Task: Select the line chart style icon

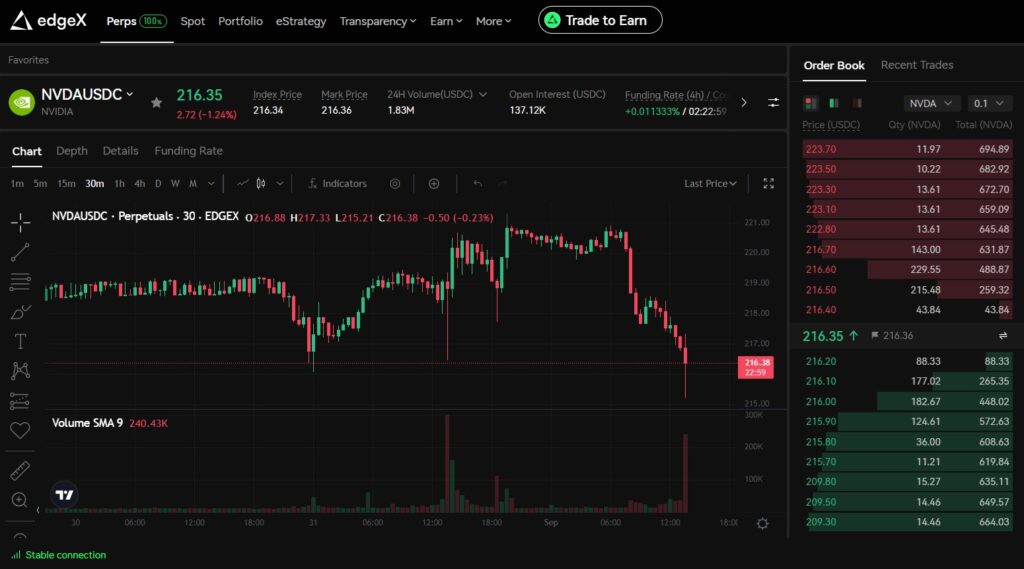Action: (x=242, y=184)
